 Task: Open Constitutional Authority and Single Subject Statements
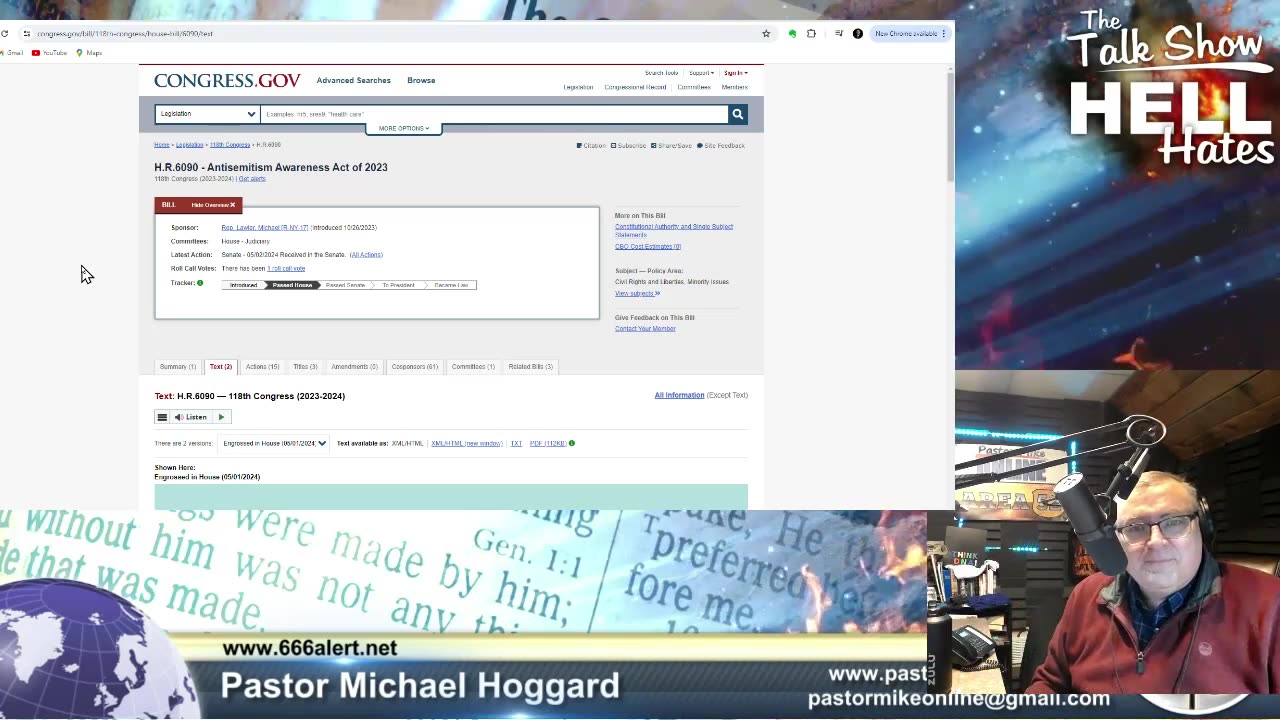[674, 230]
